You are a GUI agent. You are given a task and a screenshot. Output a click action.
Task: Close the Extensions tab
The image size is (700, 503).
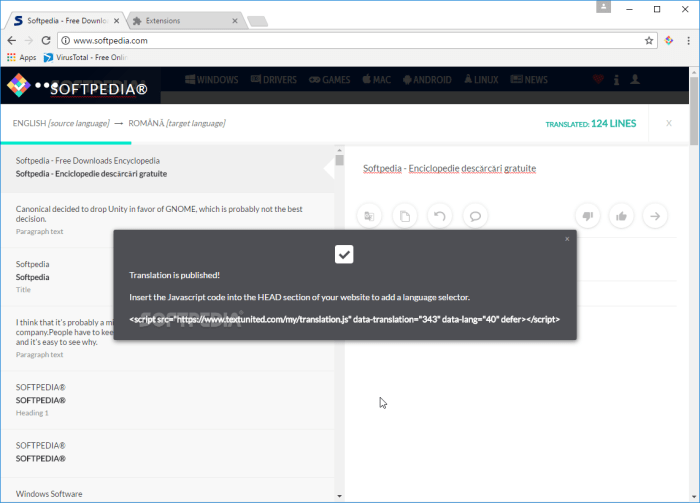[x=235, y=21]
